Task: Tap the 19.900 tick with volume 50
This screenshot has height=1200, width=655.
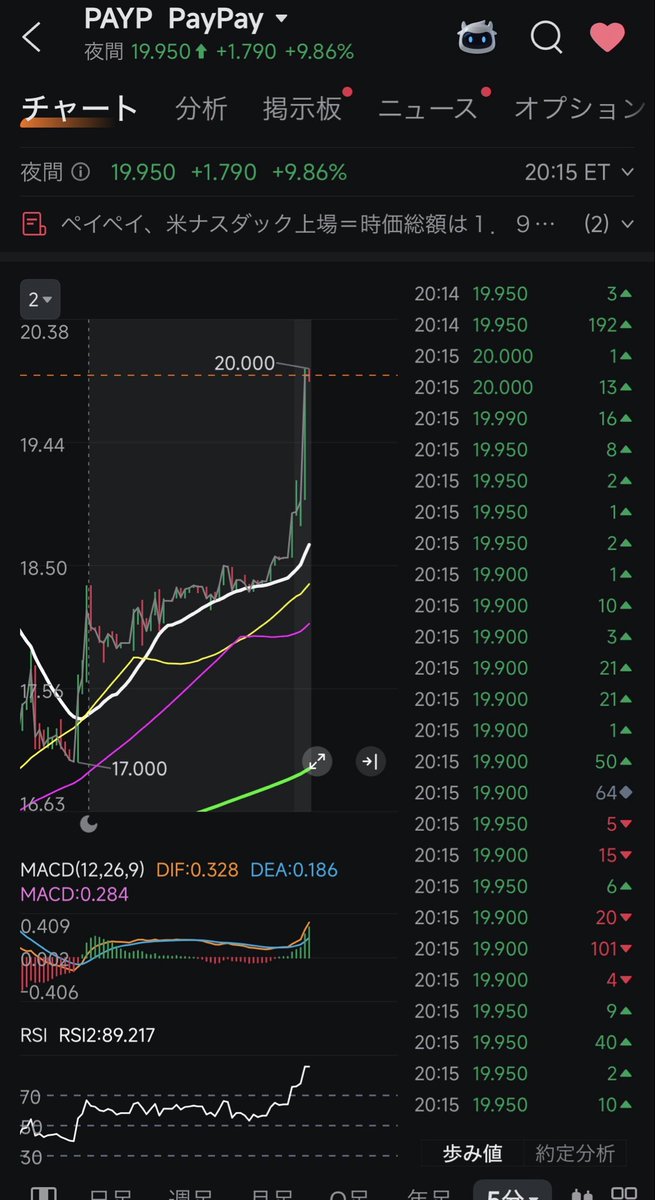Action: click(x=524, y=762)
